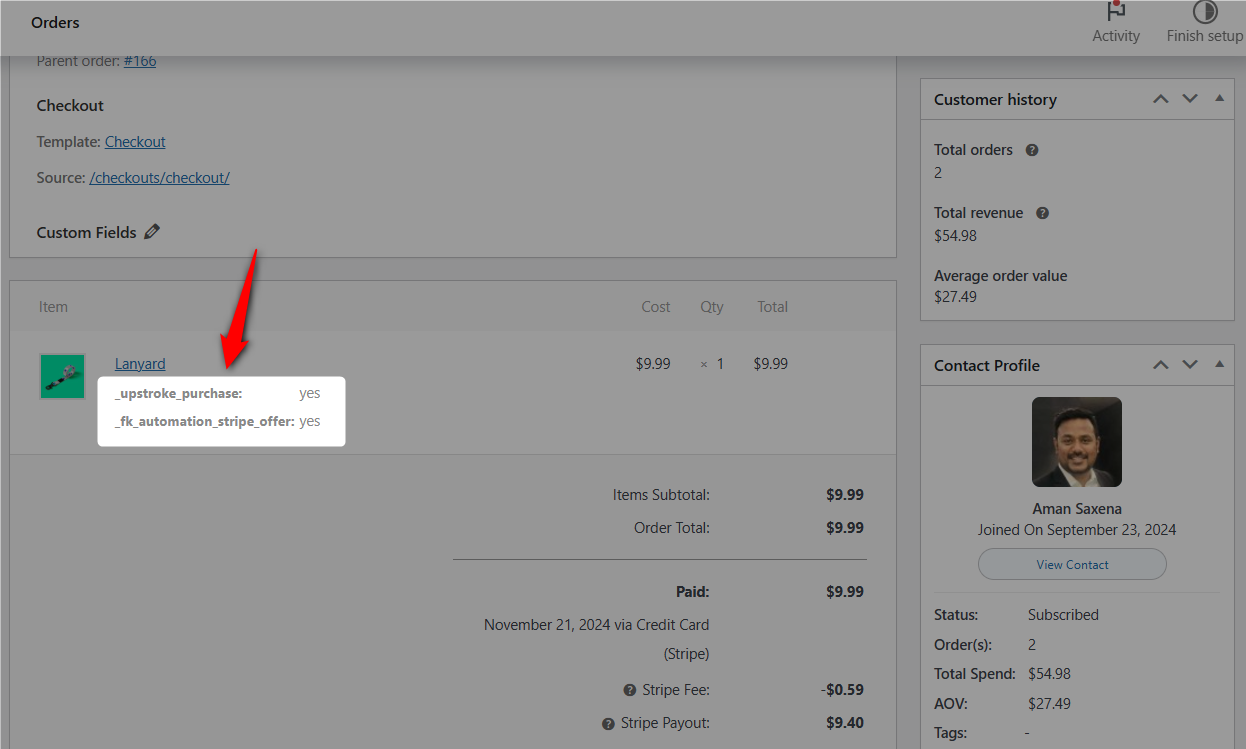Move Customer history panel up
This screenshot has height=749, width=1246.
point(1160,99)
